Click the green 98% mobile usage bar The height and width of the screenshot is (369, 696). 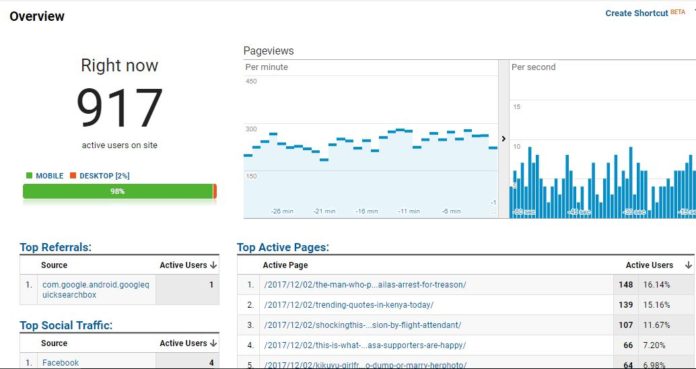pyautogui.click(x=118, y=191)
